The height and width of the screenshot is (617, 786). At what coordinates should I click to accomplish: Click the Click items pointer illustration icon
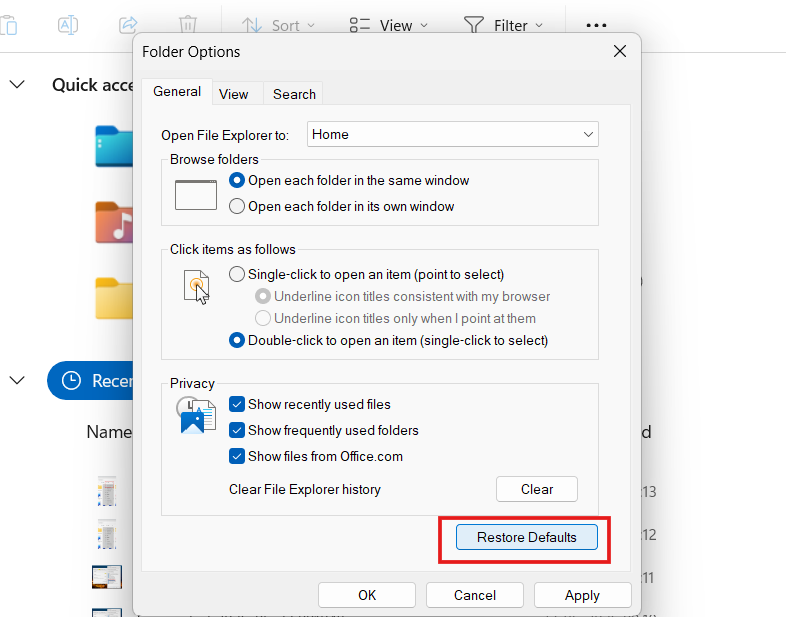tap(196, 287)
